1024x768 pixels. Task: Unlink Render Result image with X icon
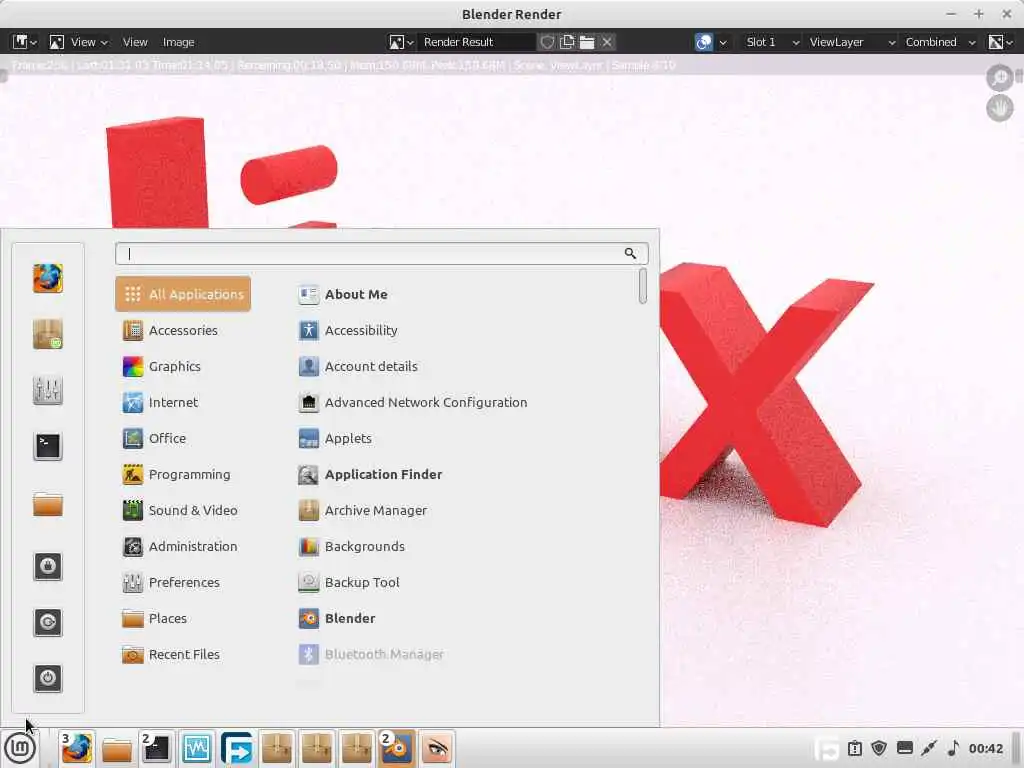pos(607,42)
